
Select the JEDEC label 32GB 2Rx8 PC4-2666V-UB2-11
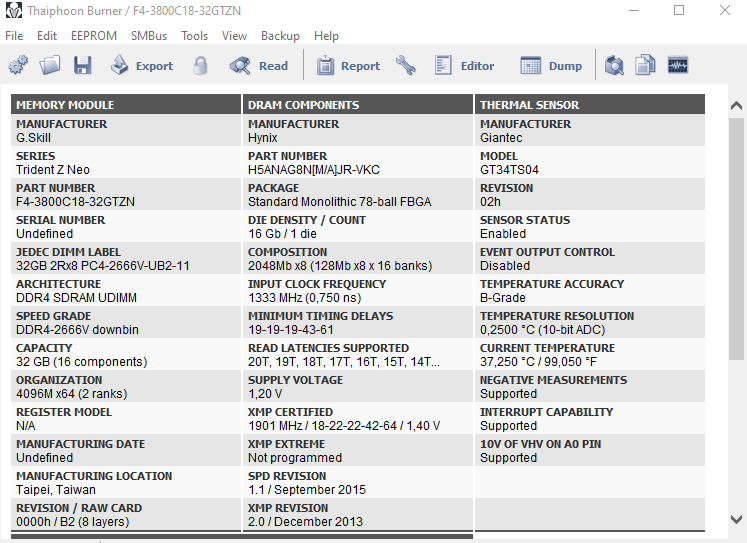[x=103, y=266]
